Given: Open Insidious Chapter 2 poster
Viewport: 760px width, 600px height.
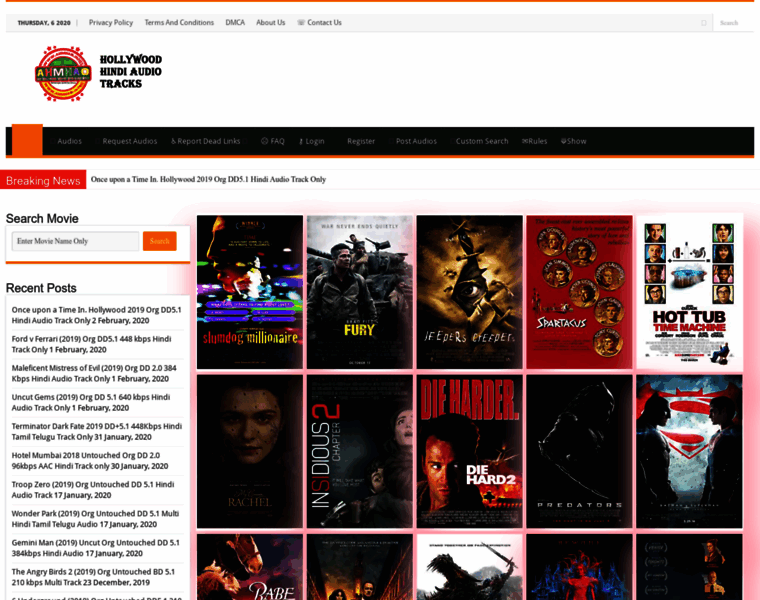Looking at the screenshot, I should pyautogui.click(x=360, y=451).
